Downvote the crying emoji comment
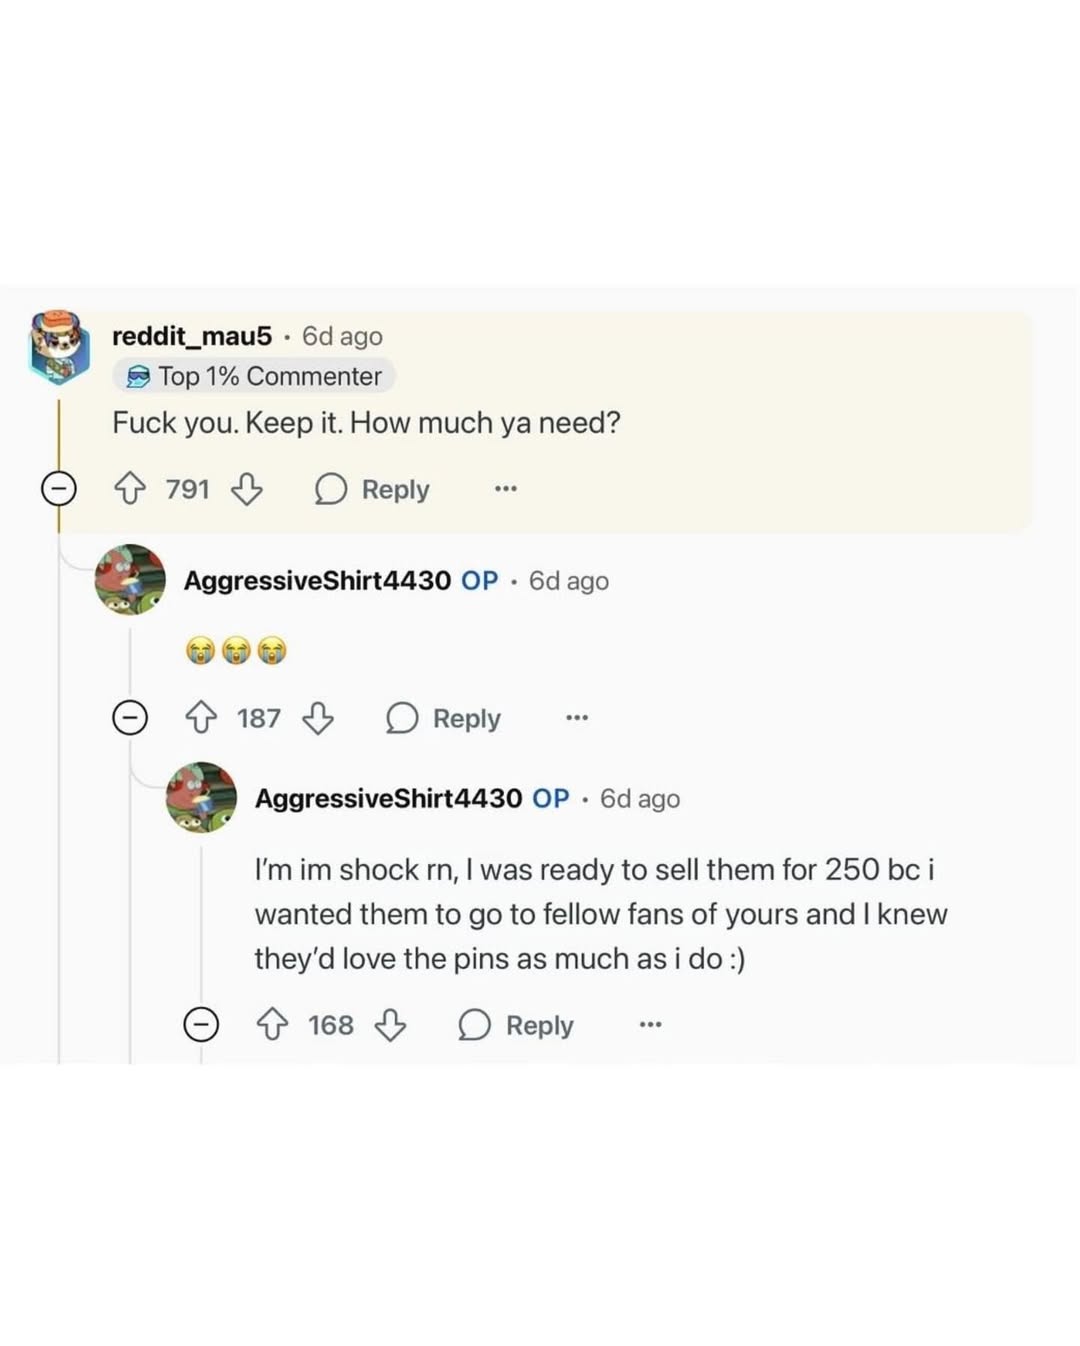The image size is (1080, 1346). pos(318,718)
